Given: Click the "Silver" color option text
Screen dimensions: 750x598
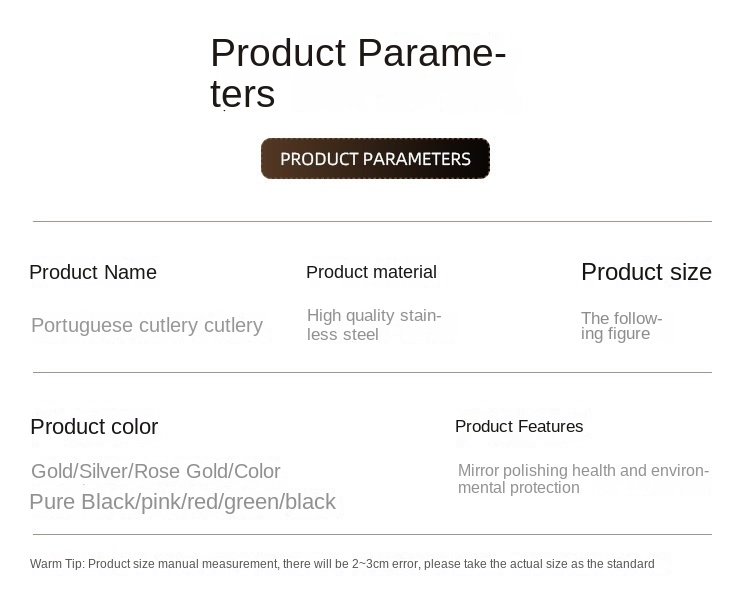Looking at the screenshot, I should tap(103, 471).
